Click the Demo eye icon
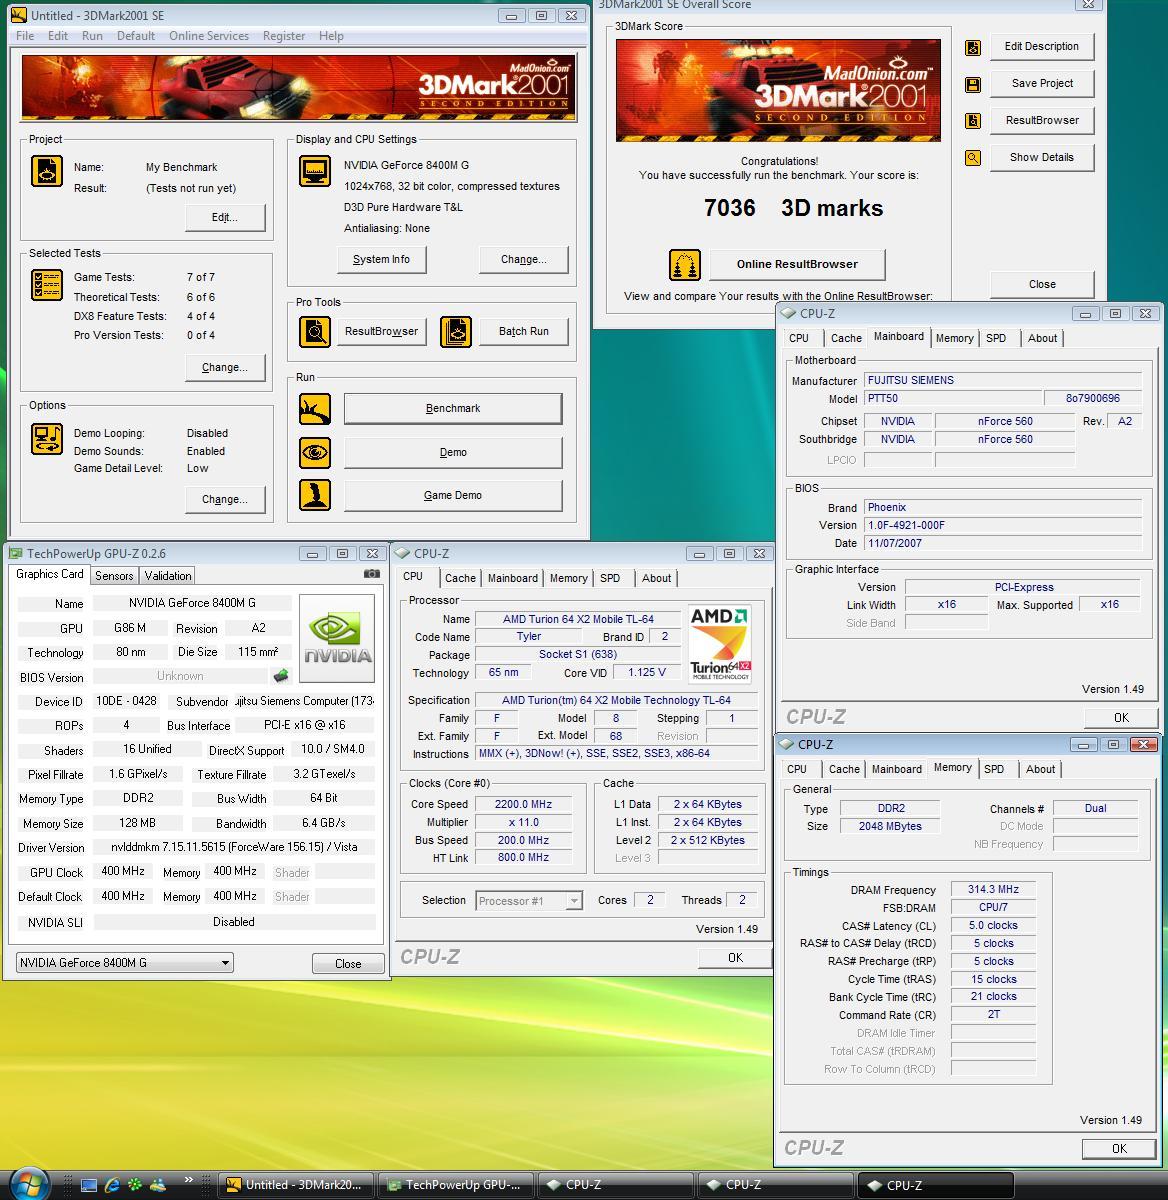 click(315, 452)
